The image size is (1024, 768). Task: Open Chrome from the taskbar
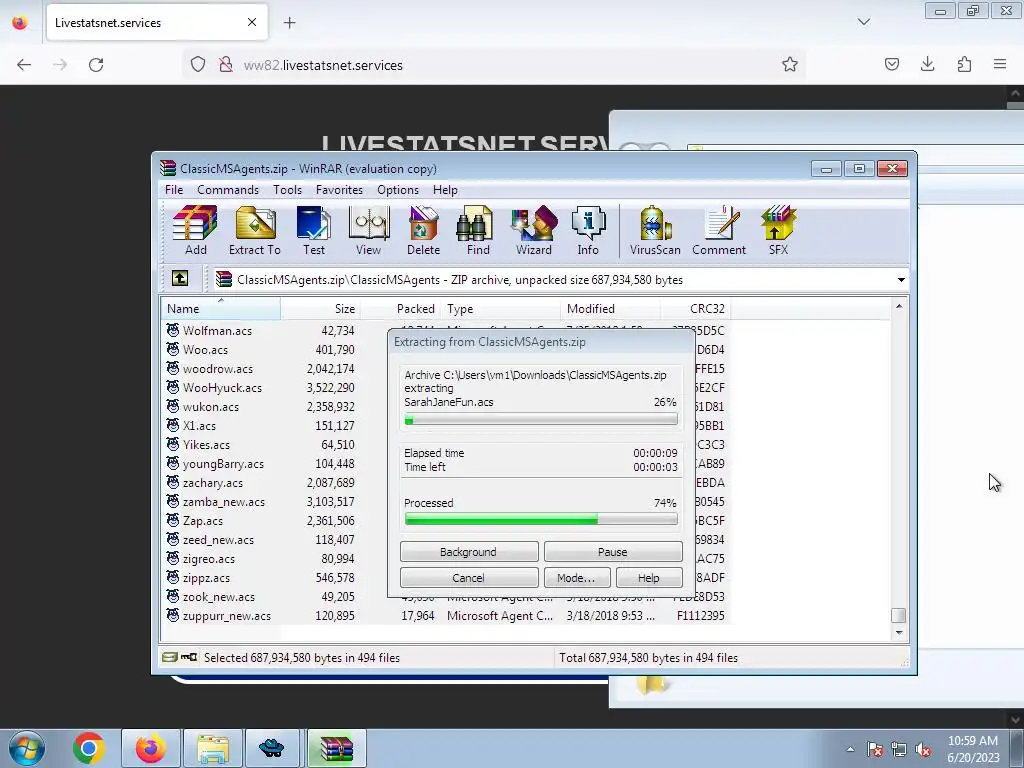coord(88,748)
